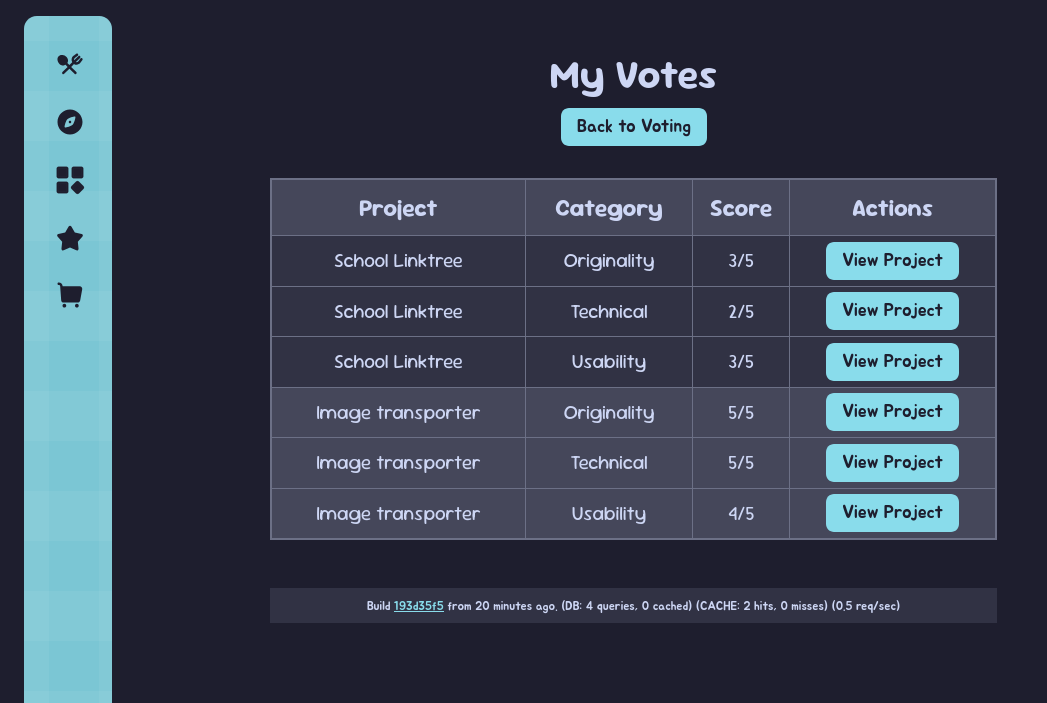View project for School Linktree Technical vote

(891, 311)
